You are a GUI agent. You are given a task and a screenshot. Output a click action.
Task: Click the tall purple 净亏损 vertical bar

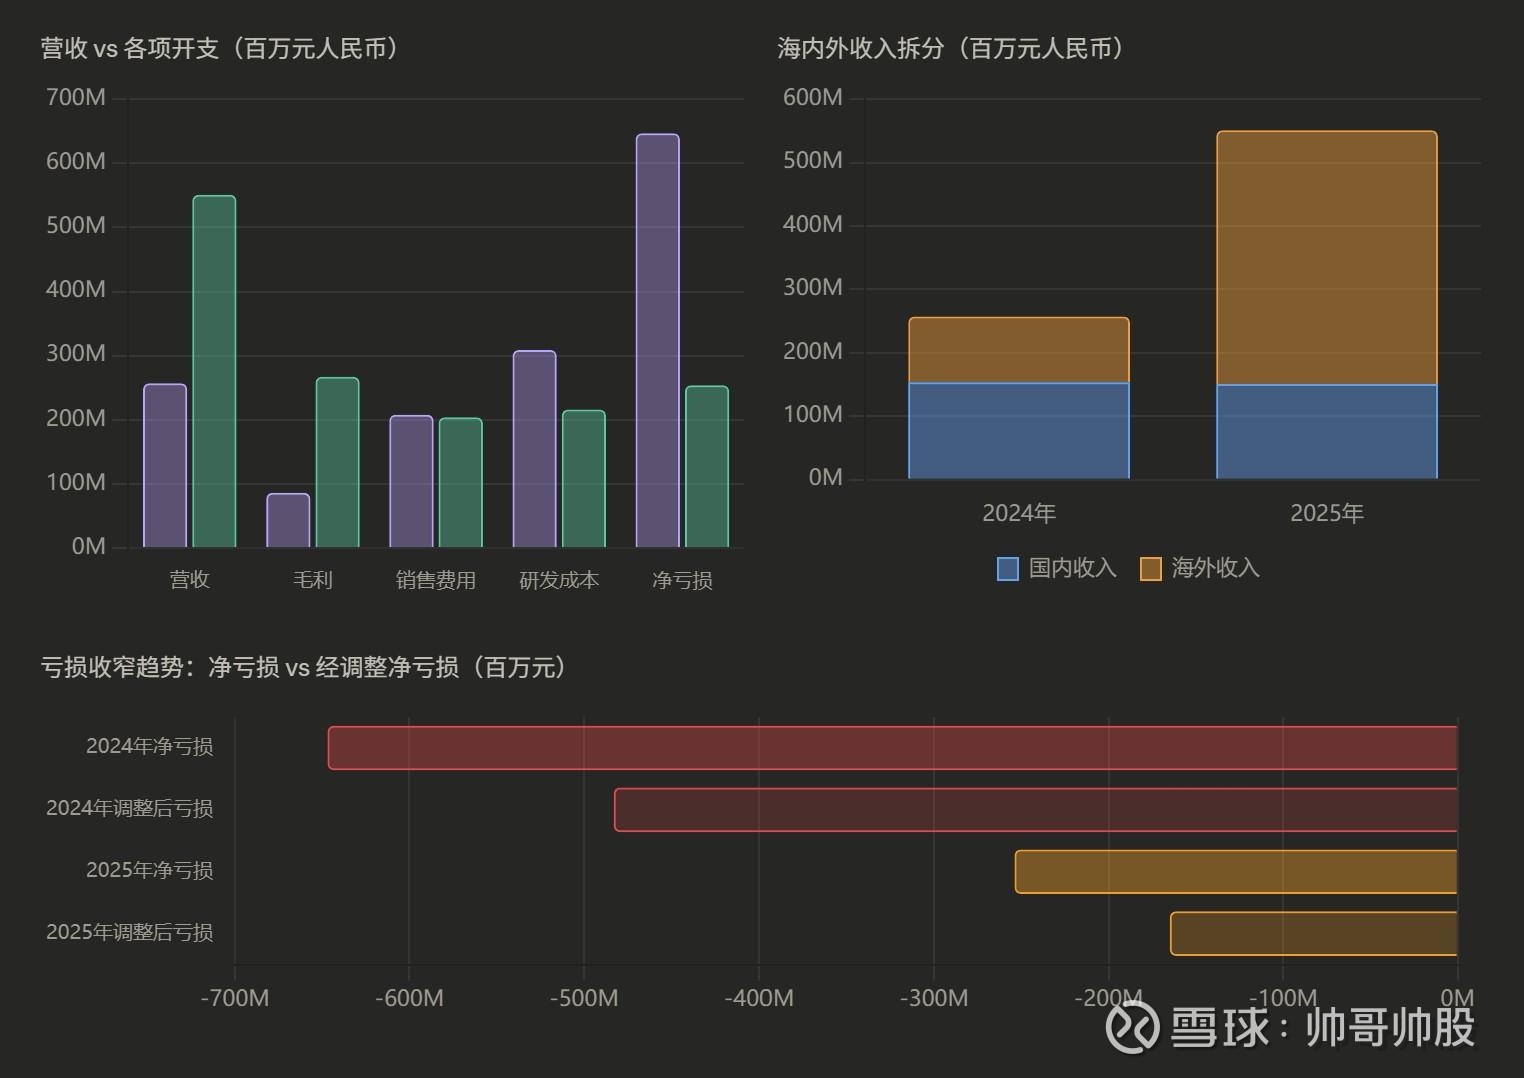pyautogui.click(x=657, y=341)
